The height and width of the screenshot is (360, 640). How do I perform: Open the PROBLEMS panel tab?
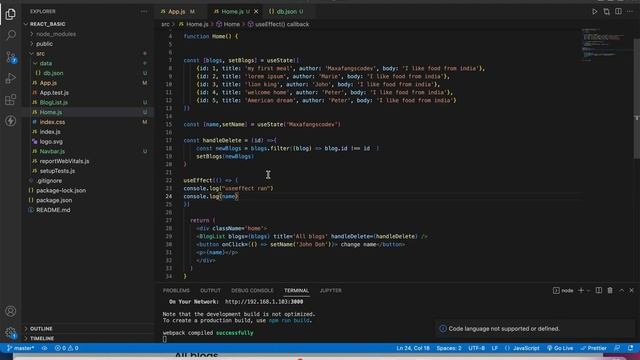[x=176, y=290]
